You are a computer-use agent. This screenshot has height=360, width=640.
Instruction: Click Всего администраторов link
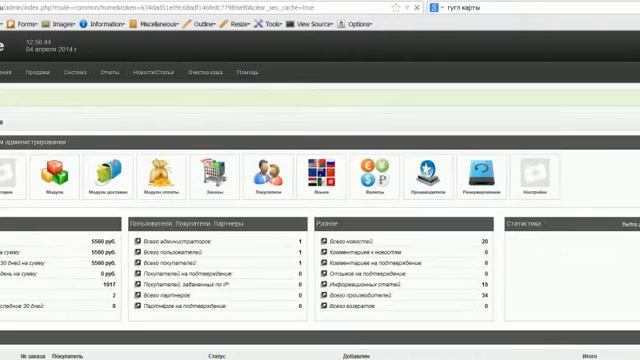(177, 242)
